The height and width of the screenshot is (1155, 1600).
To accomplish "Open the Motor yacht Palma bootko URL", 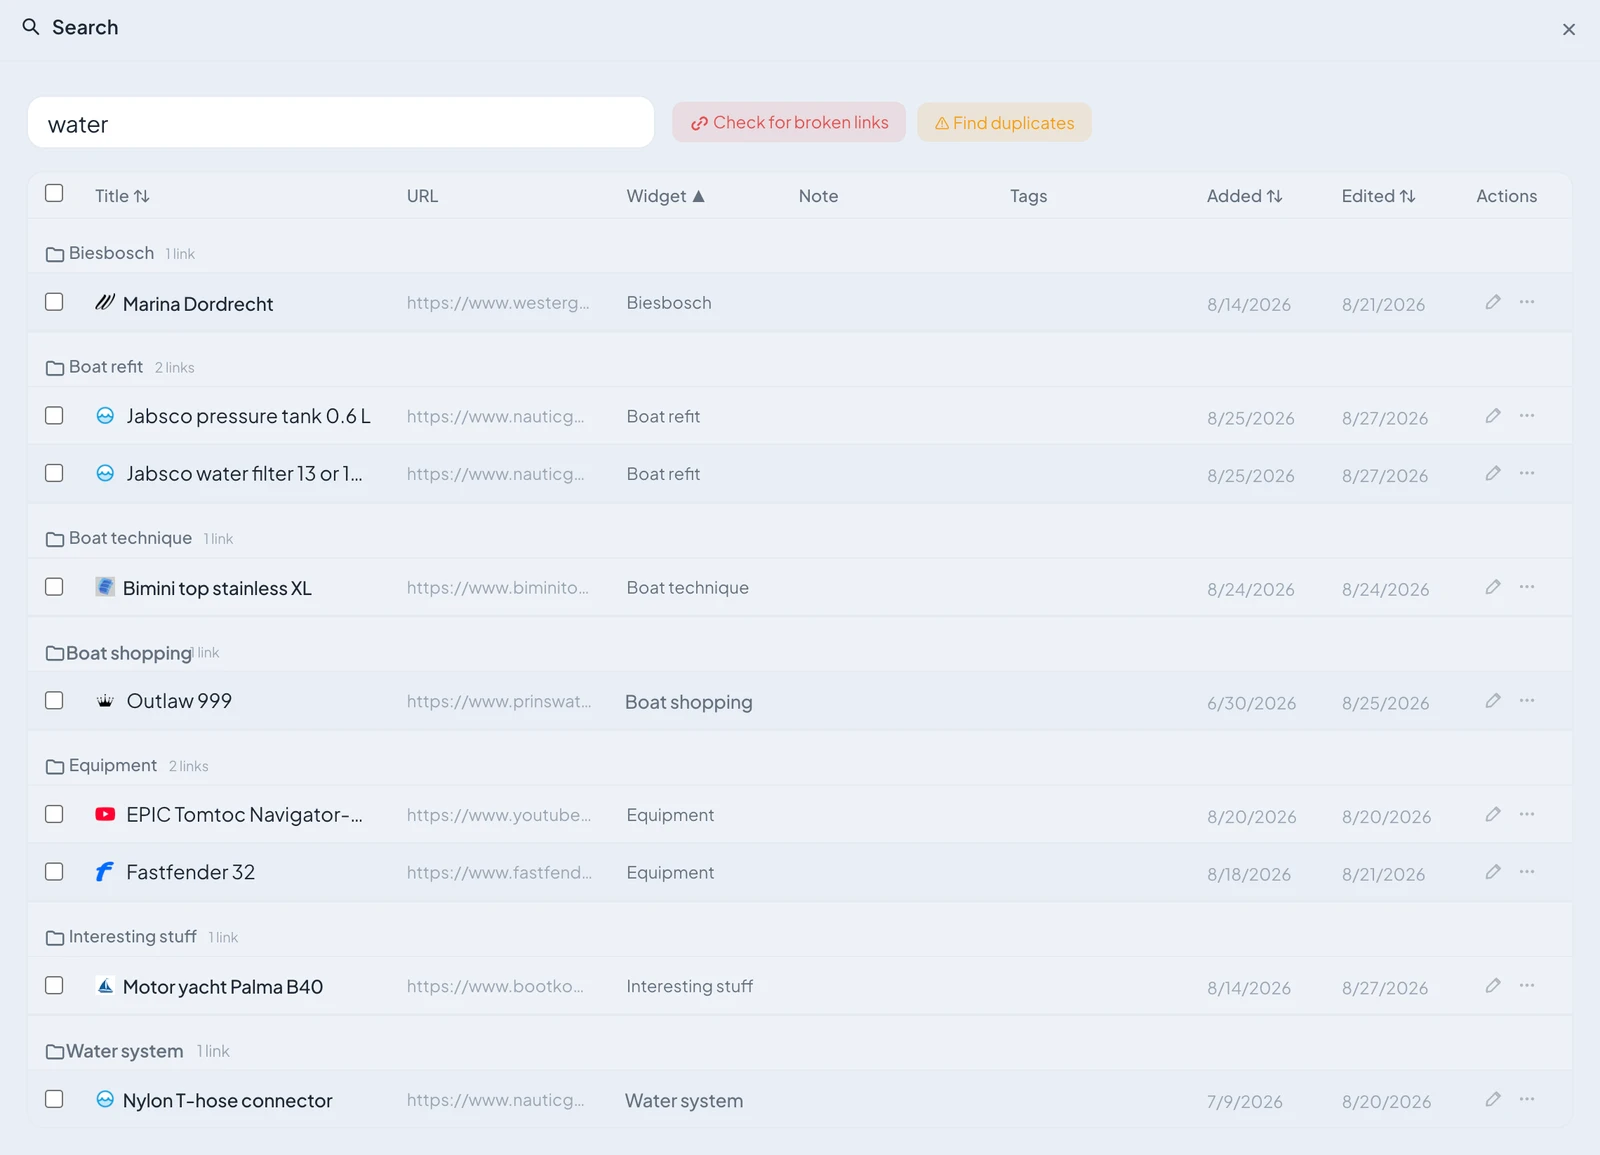I will click(x=496, y=987).
